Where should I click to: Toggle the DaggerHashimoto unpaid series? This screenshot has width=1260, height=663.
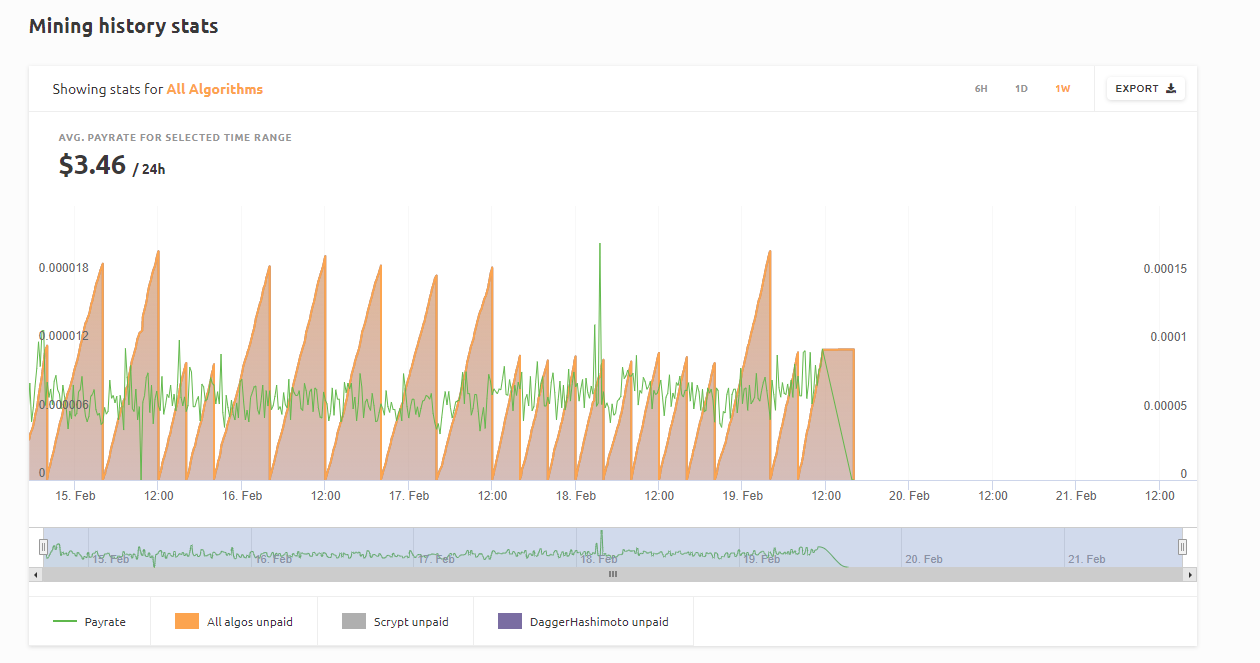583,622
